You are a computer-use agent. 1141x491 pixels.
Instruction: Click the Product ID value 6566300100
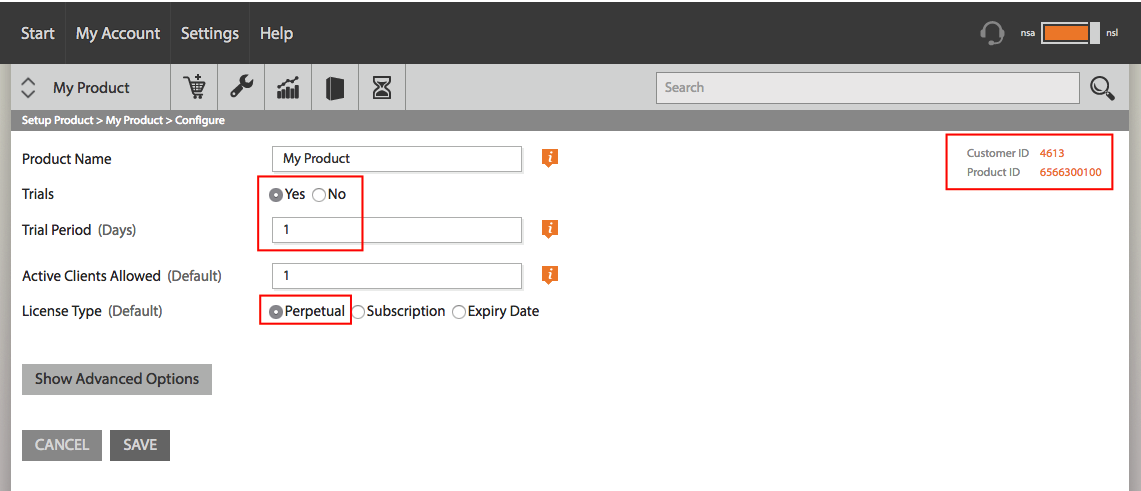tap(1070, 172)
